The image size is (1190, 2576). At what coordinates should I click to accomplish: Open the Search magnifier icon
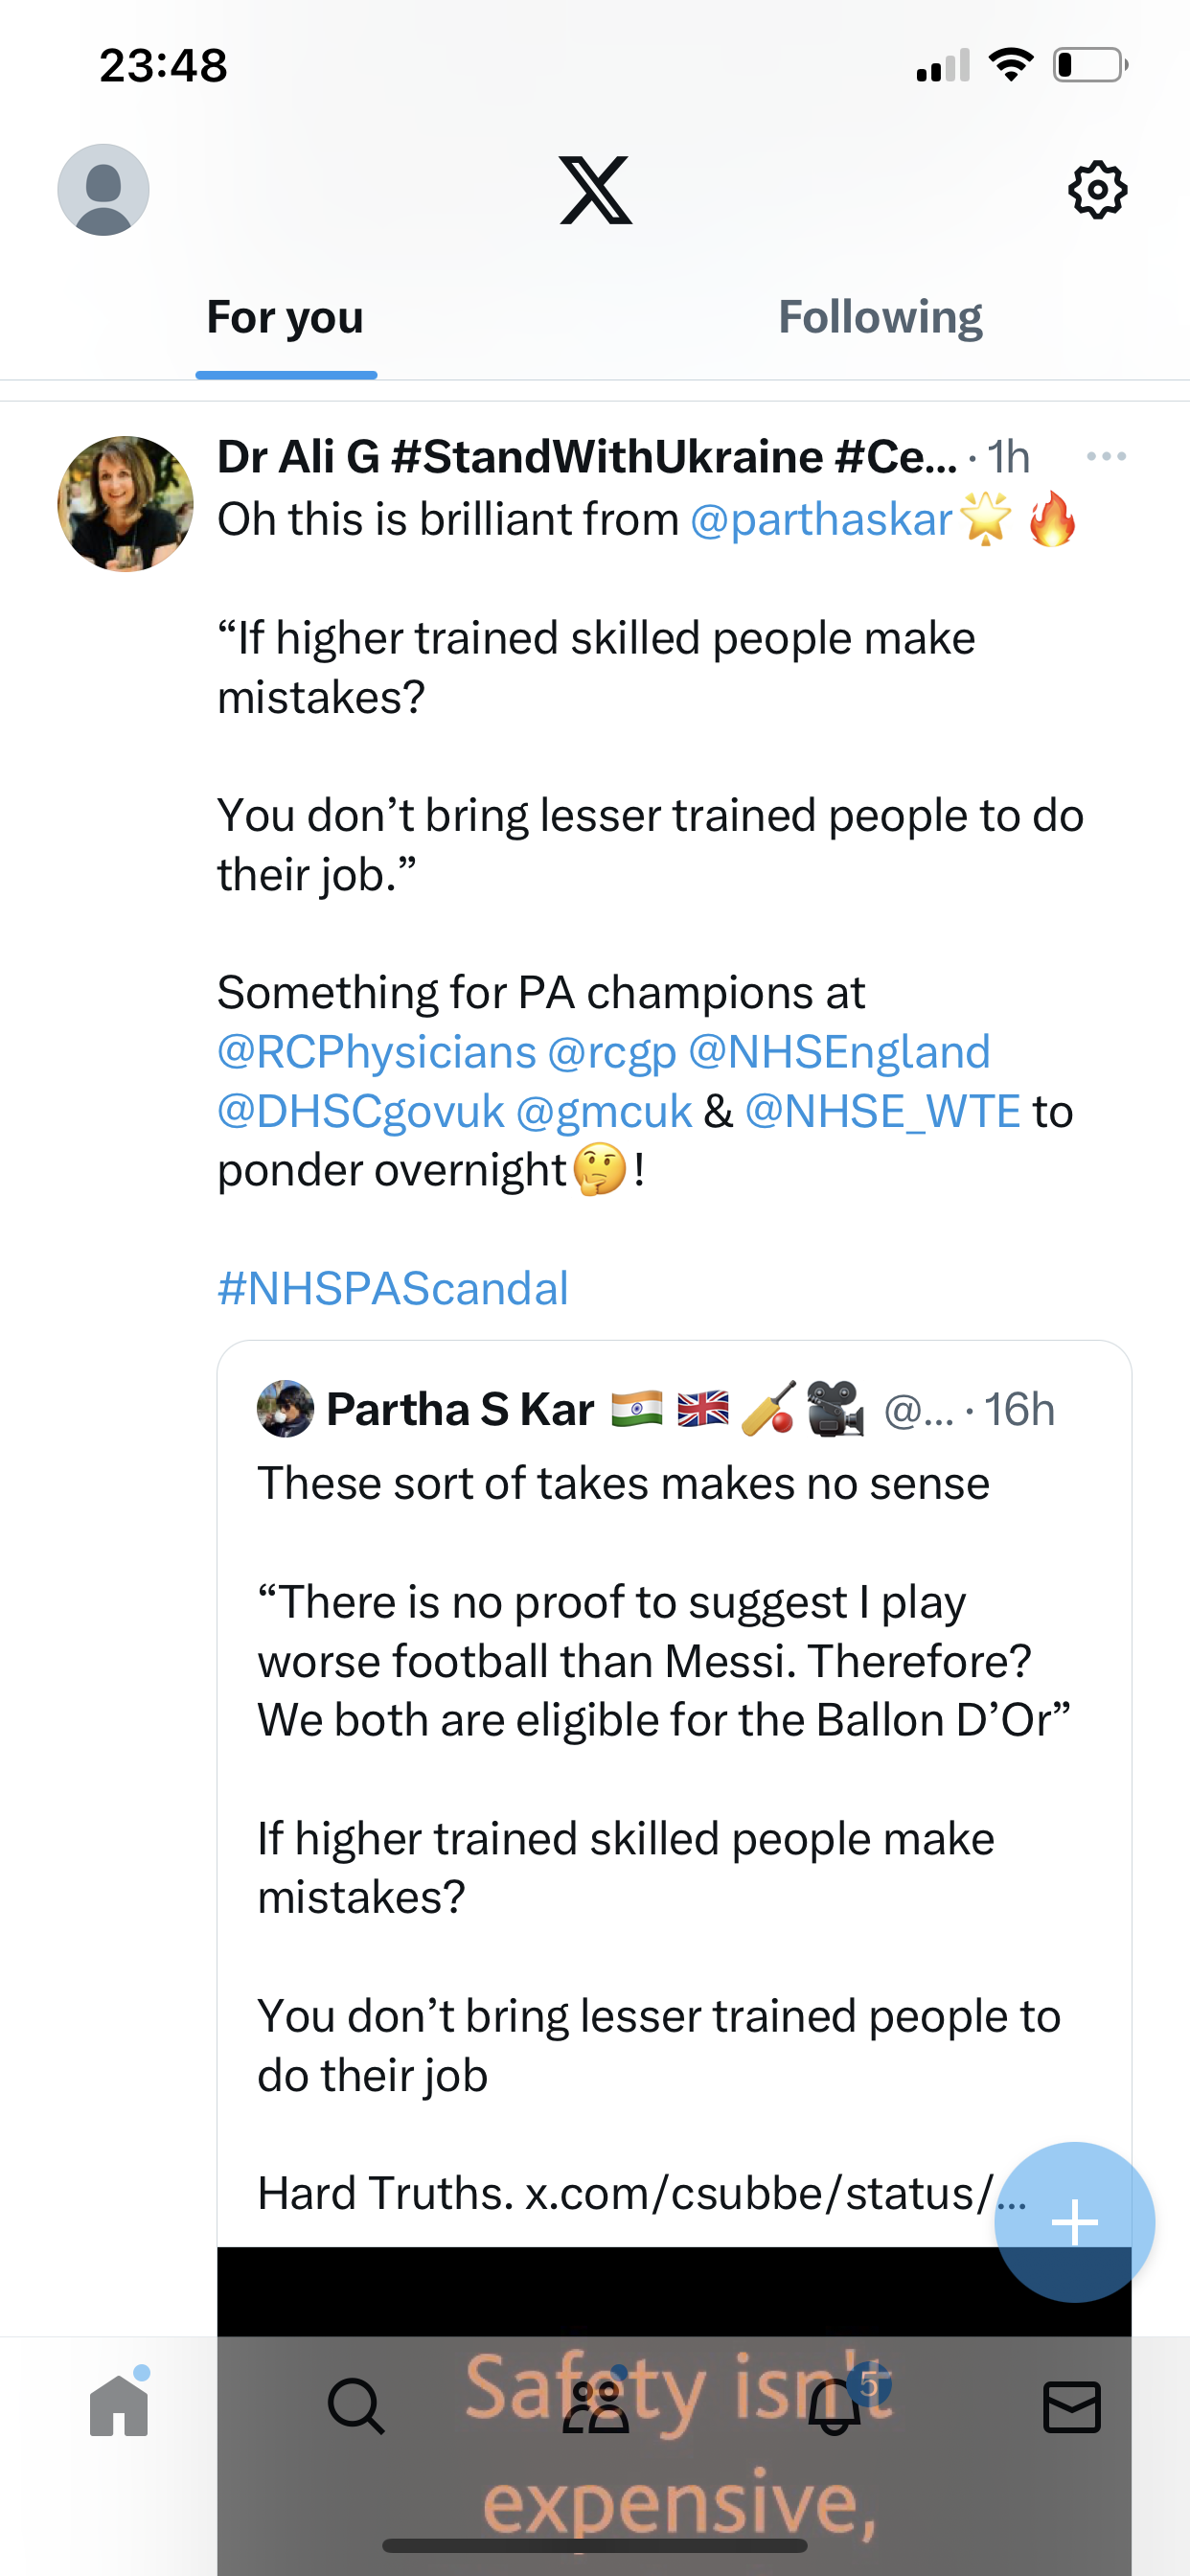356,2406
